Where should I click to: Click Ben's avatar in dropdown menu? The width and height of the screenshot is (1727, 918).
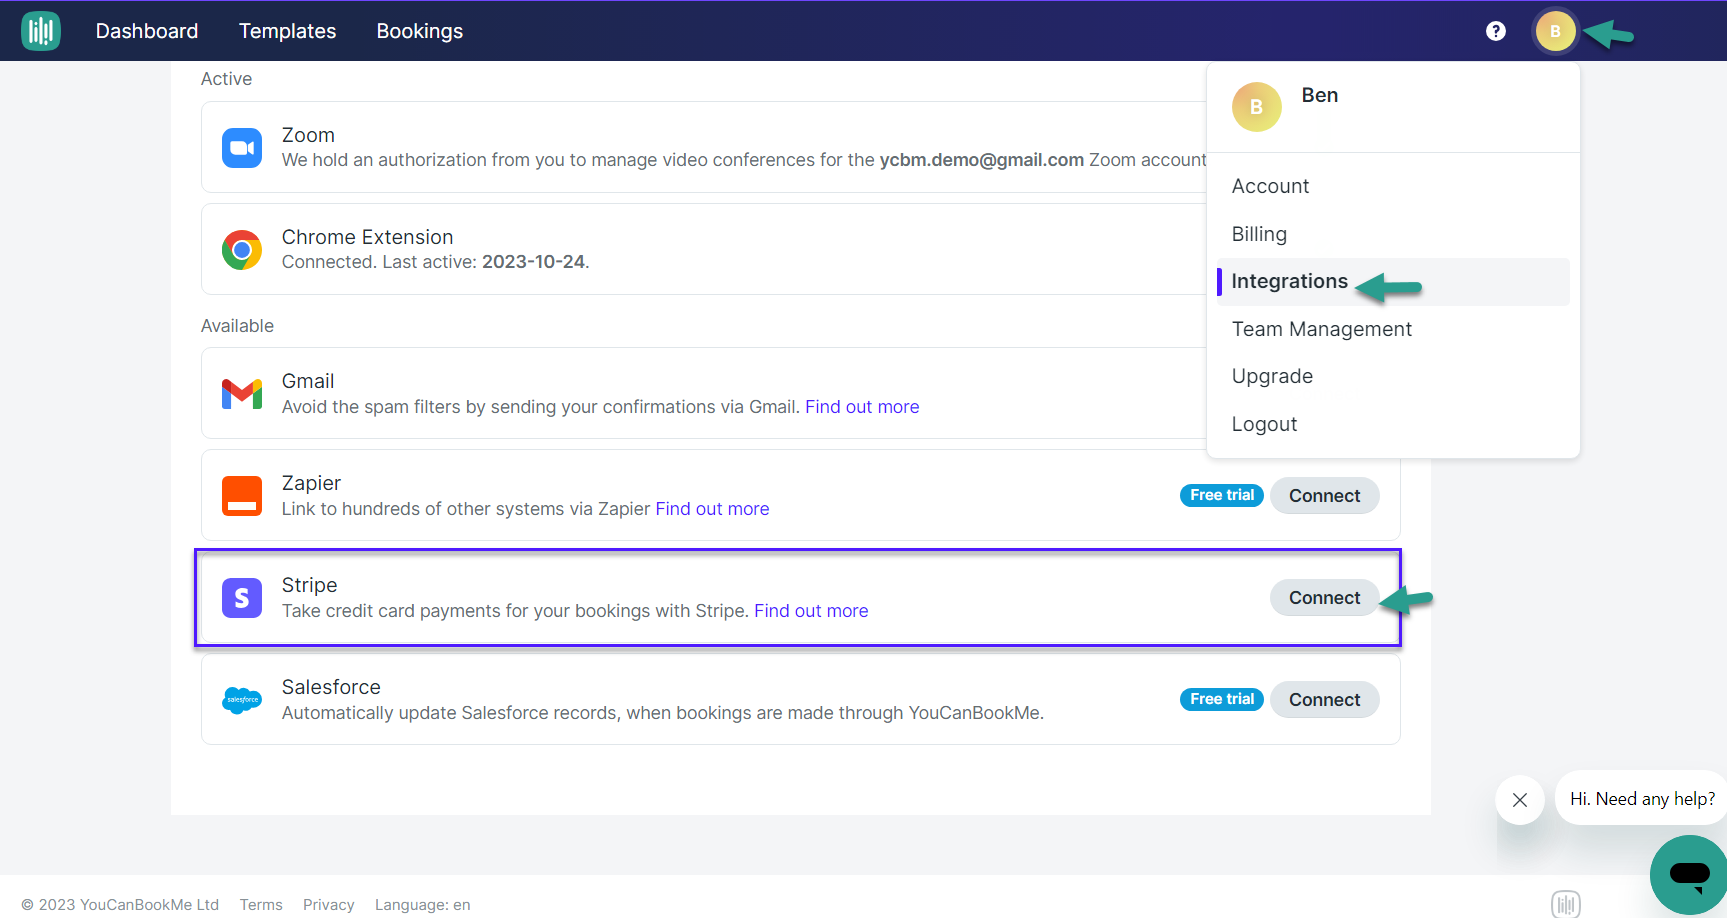(1257, 107)
